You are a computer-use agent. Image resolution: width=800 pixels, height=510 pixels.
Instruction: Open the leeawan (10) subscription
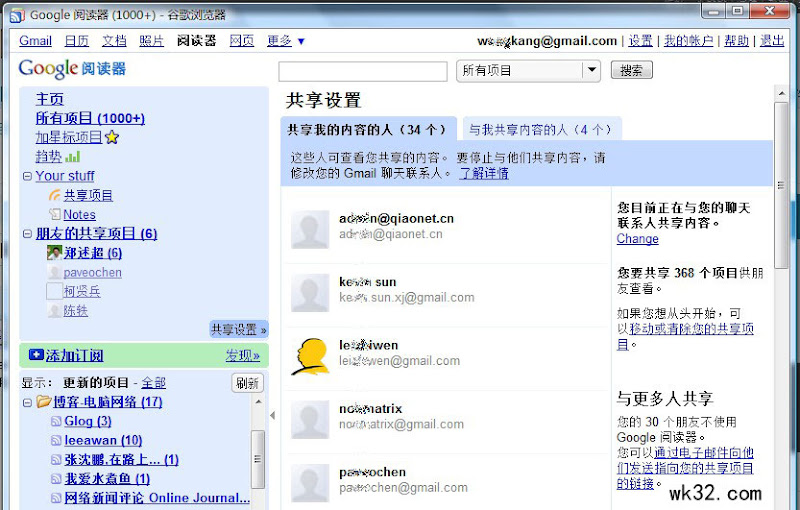pyautogui.click(x=103, y=440)
